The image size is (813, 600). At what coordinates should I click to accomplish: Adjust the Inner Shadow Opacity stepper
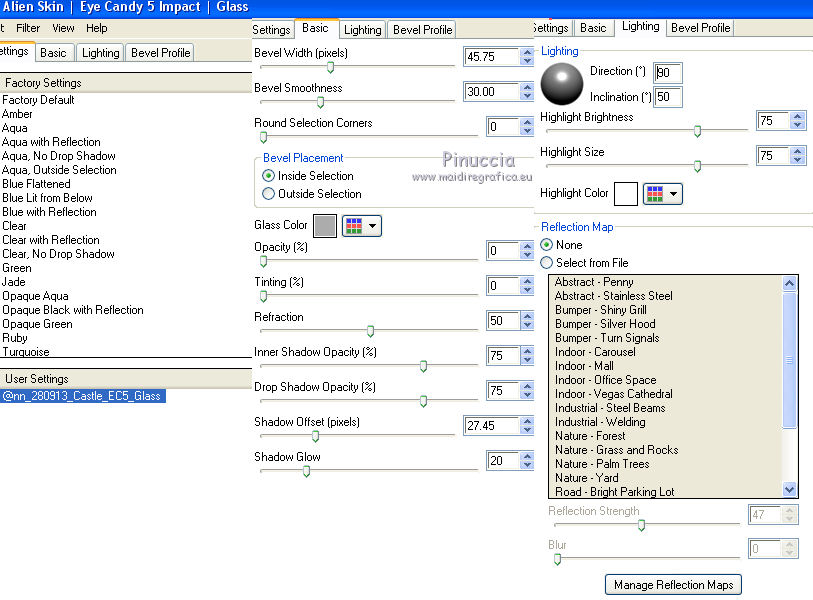click(527, 355)
